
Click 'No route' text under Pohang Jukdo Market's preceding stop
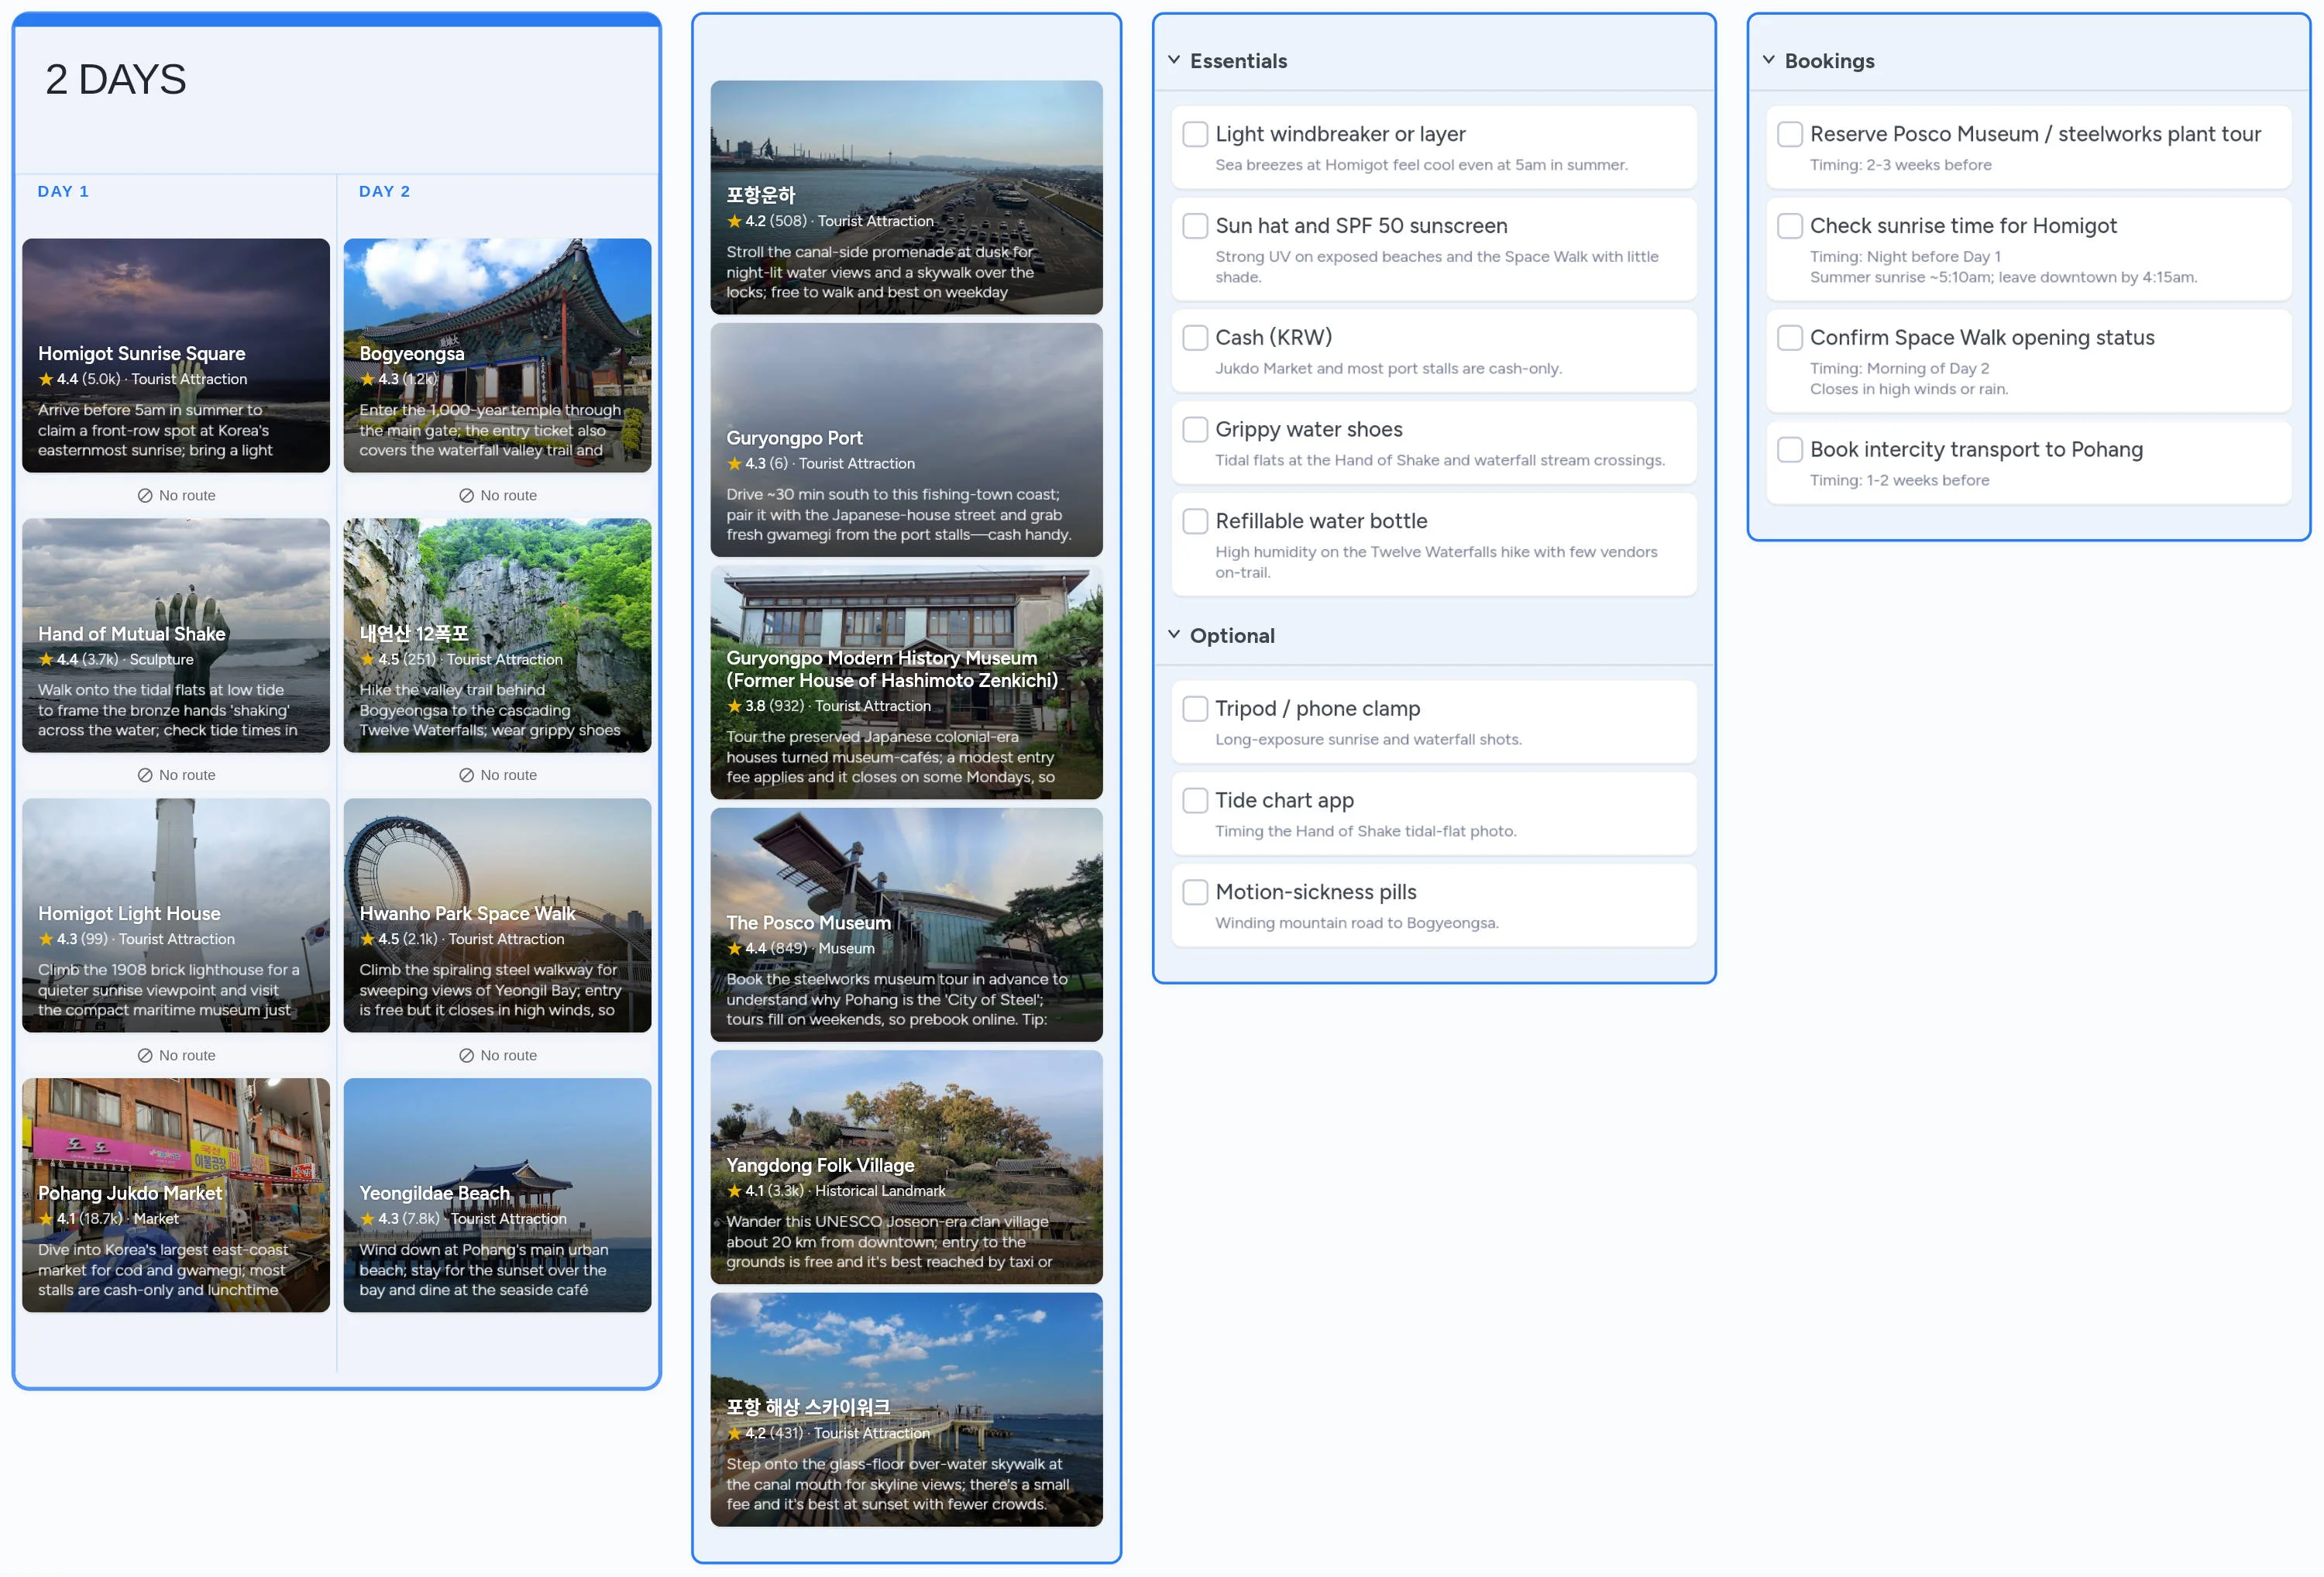tap(187, 1055)
